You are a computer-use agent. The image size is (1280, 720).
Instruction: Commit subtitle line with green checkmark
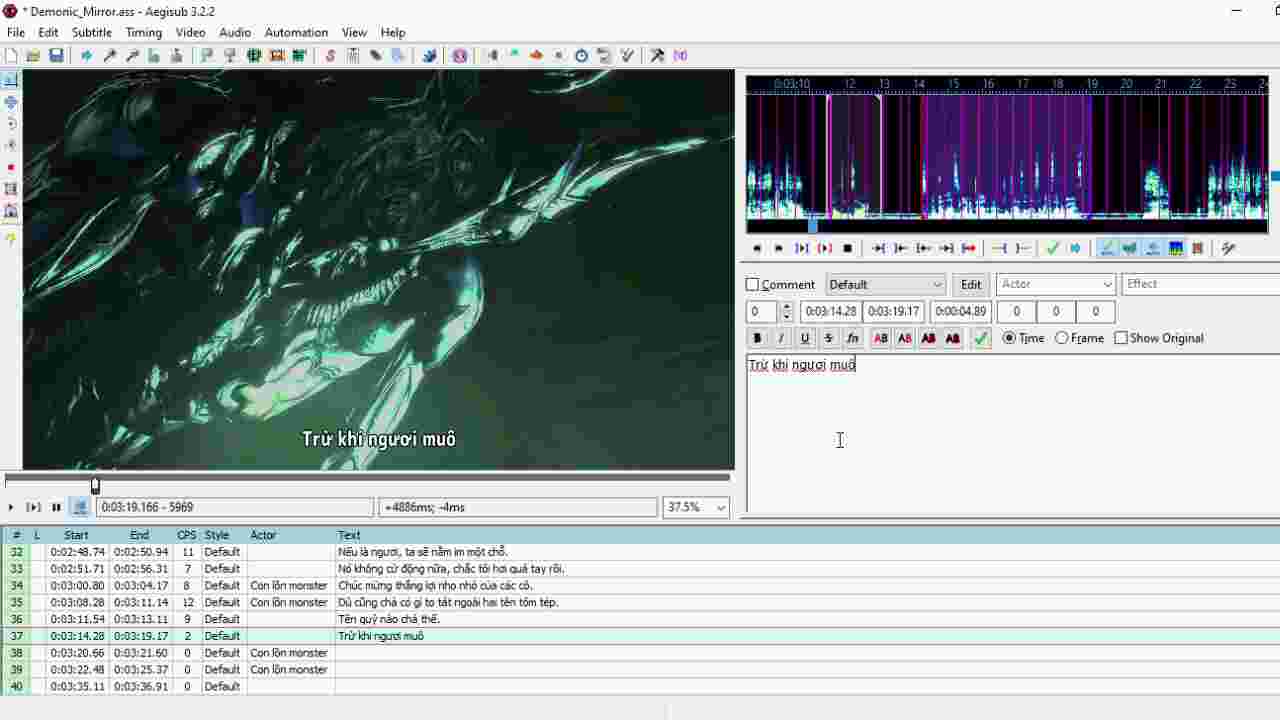981,338
